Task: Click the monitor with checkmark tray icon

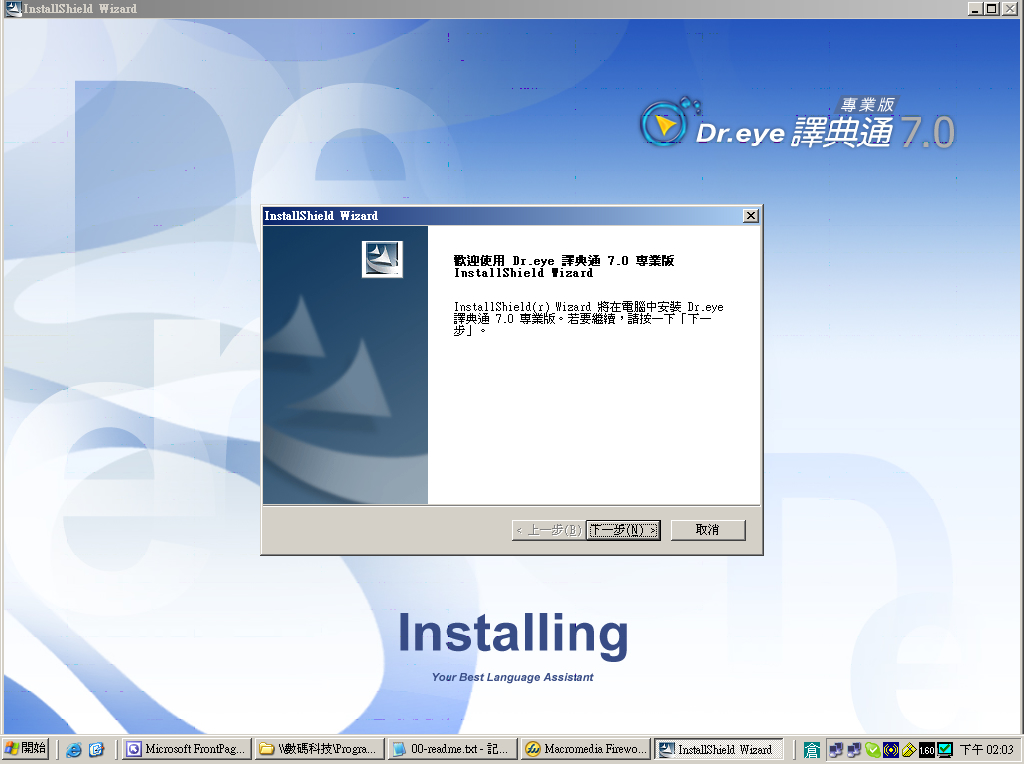Action: pyautogui.click(x=945, y=750)
